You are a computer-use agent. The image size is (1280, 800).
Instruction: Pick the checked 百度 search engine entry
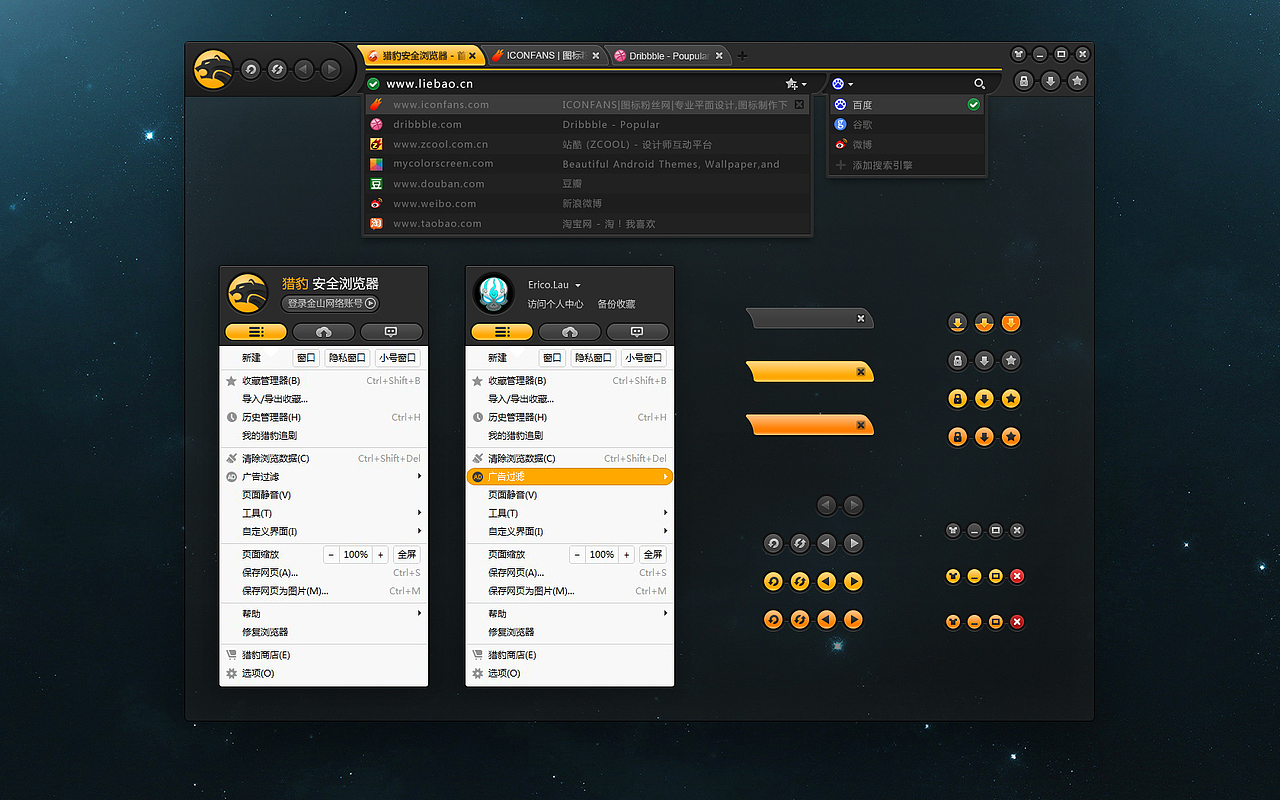[x=906, y=105]
